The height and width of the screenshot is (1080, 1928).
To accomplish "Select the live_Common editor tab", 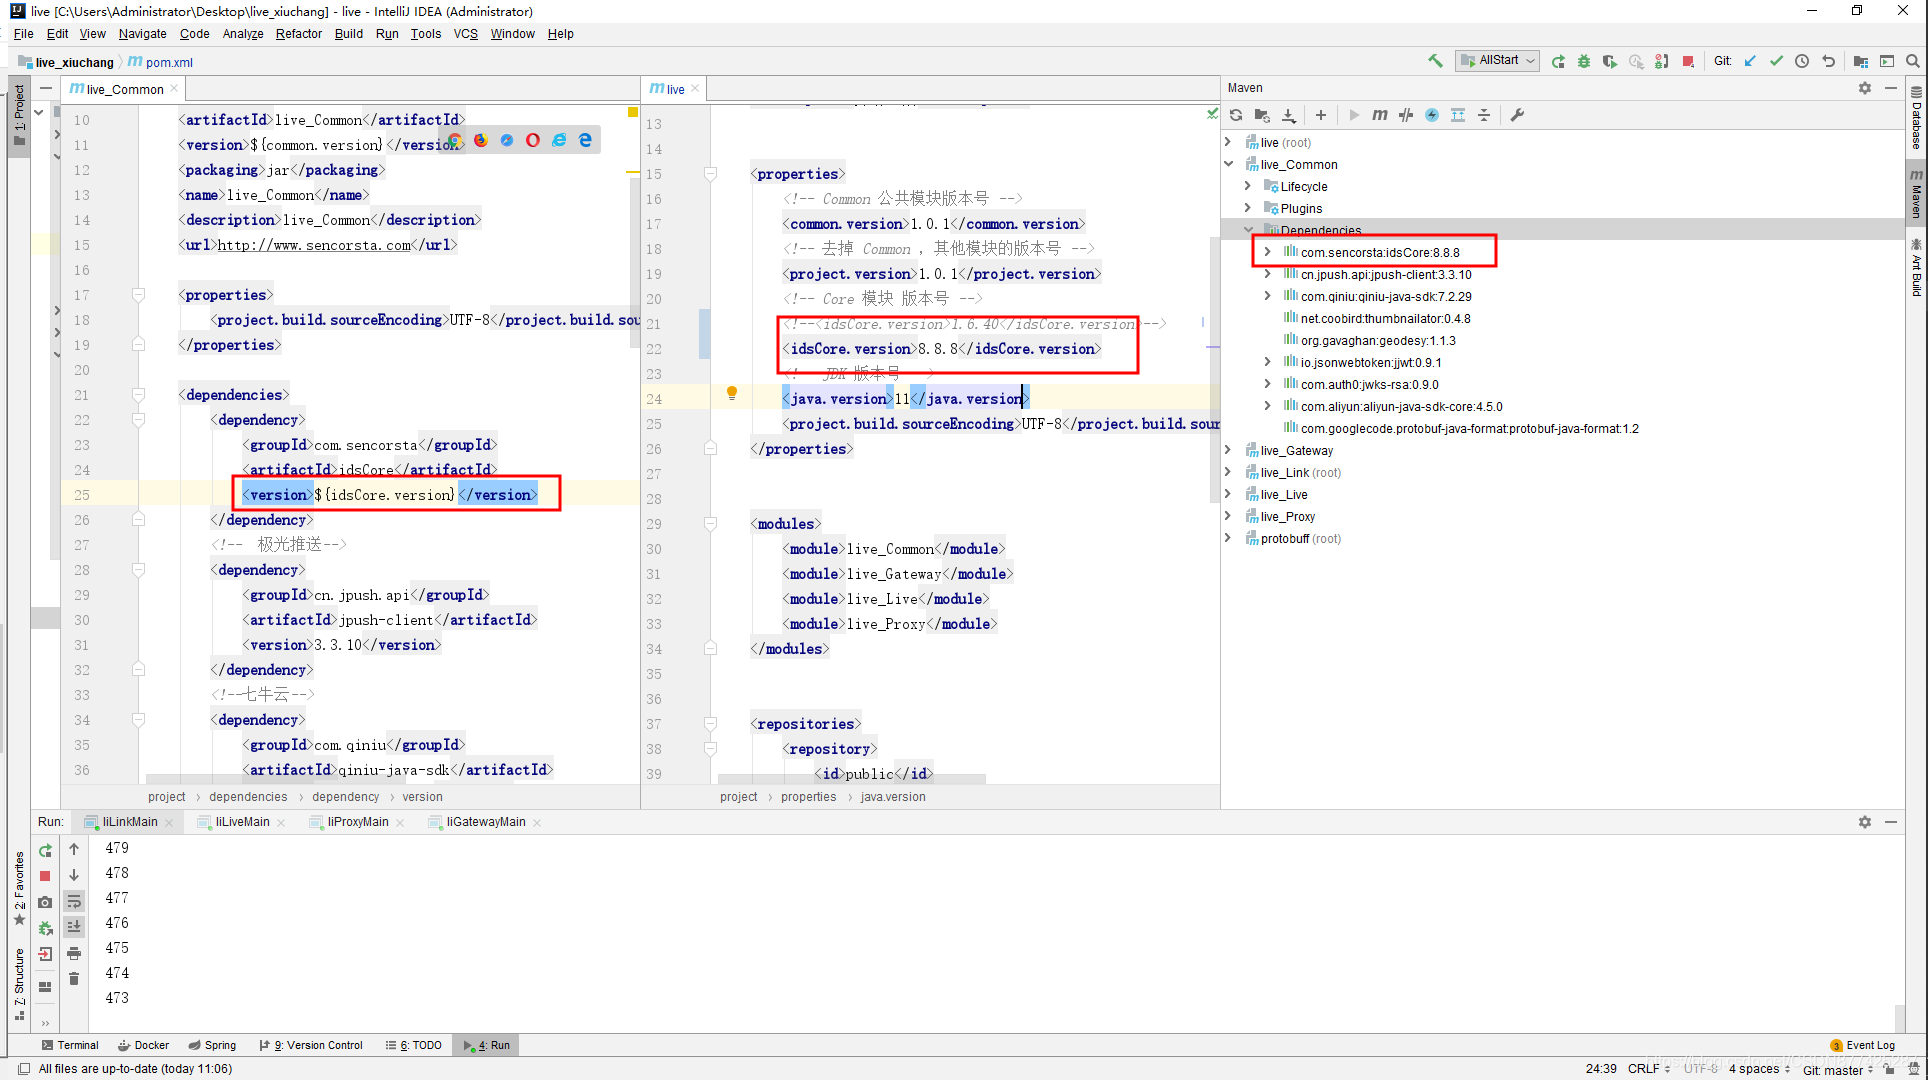I will coord(124,89).
